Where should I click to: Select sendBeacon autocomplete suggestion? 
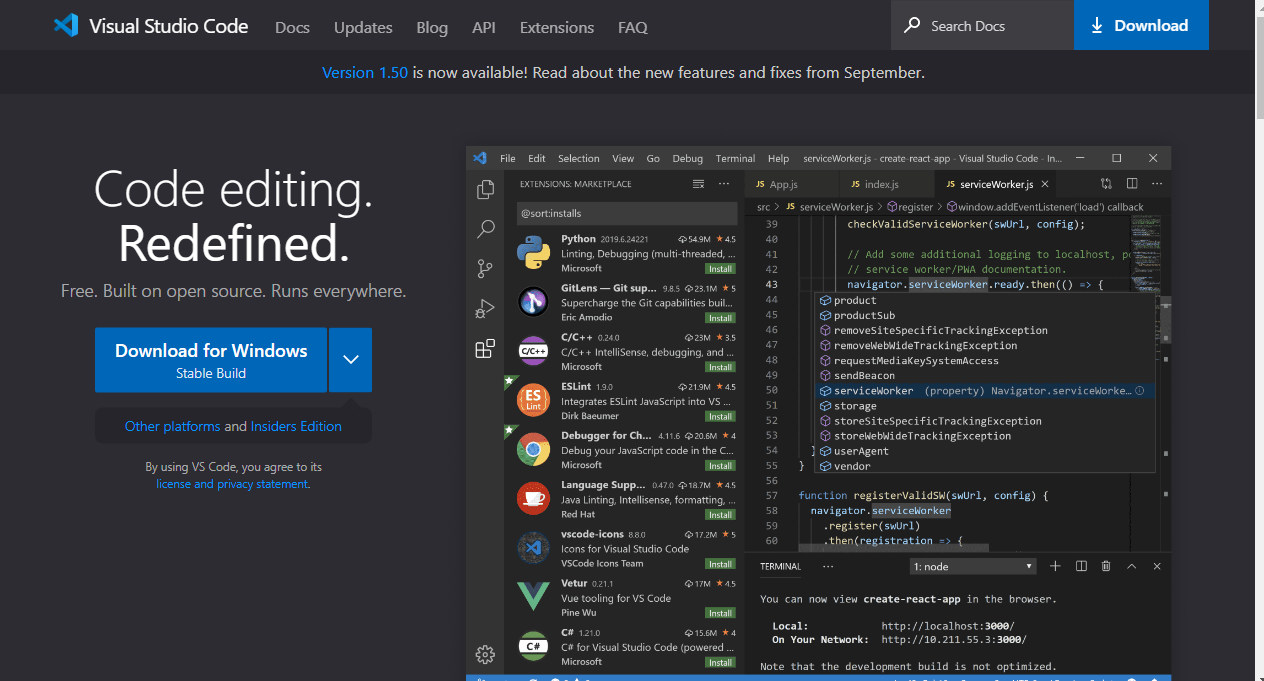coord(985,376)
